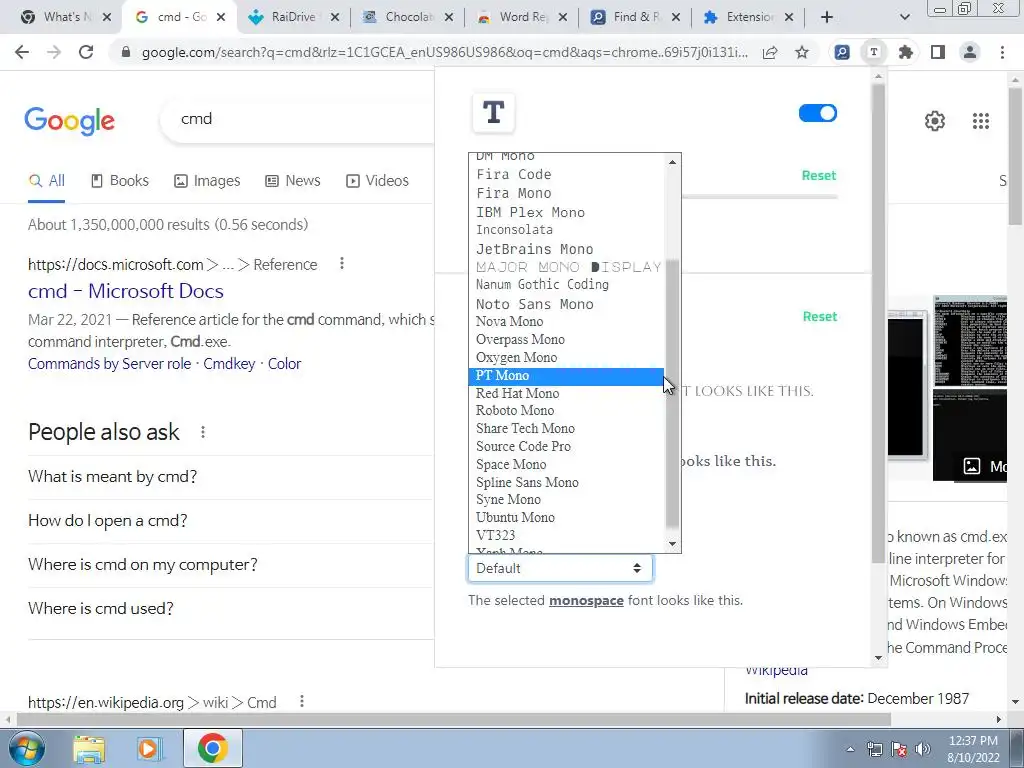Reload the current page
Viewport: 1024px width, 768px height.
[x=86, y=52]
